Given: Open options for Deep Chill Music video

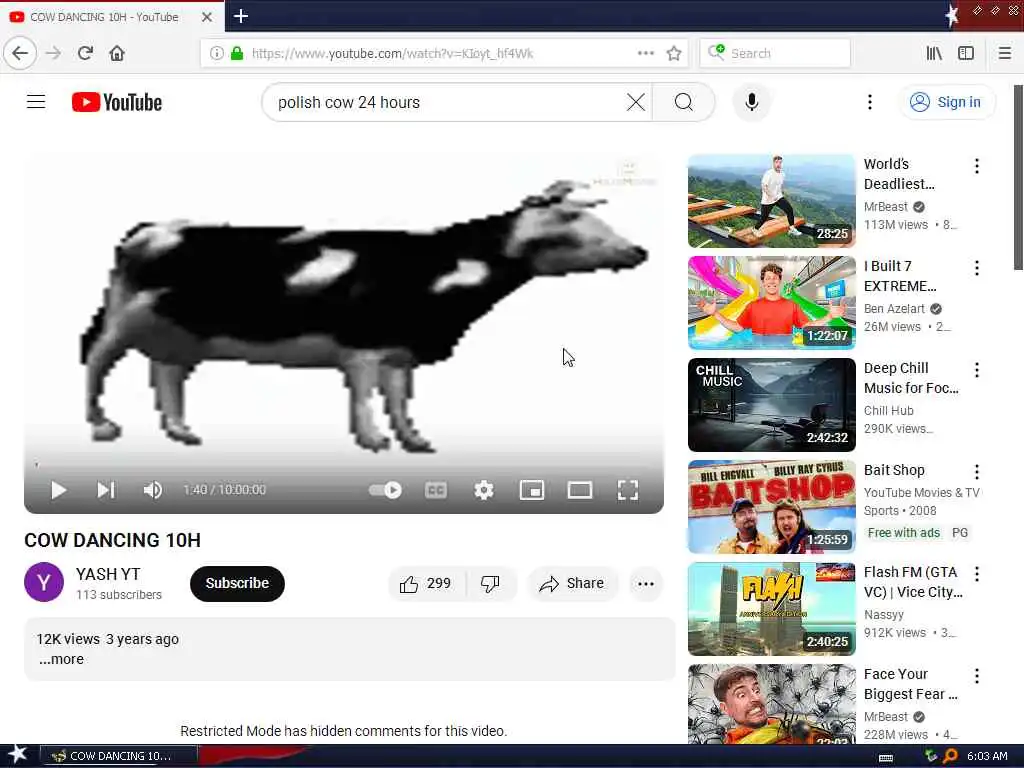Looking at the screenshot, I should click(976, 370).
